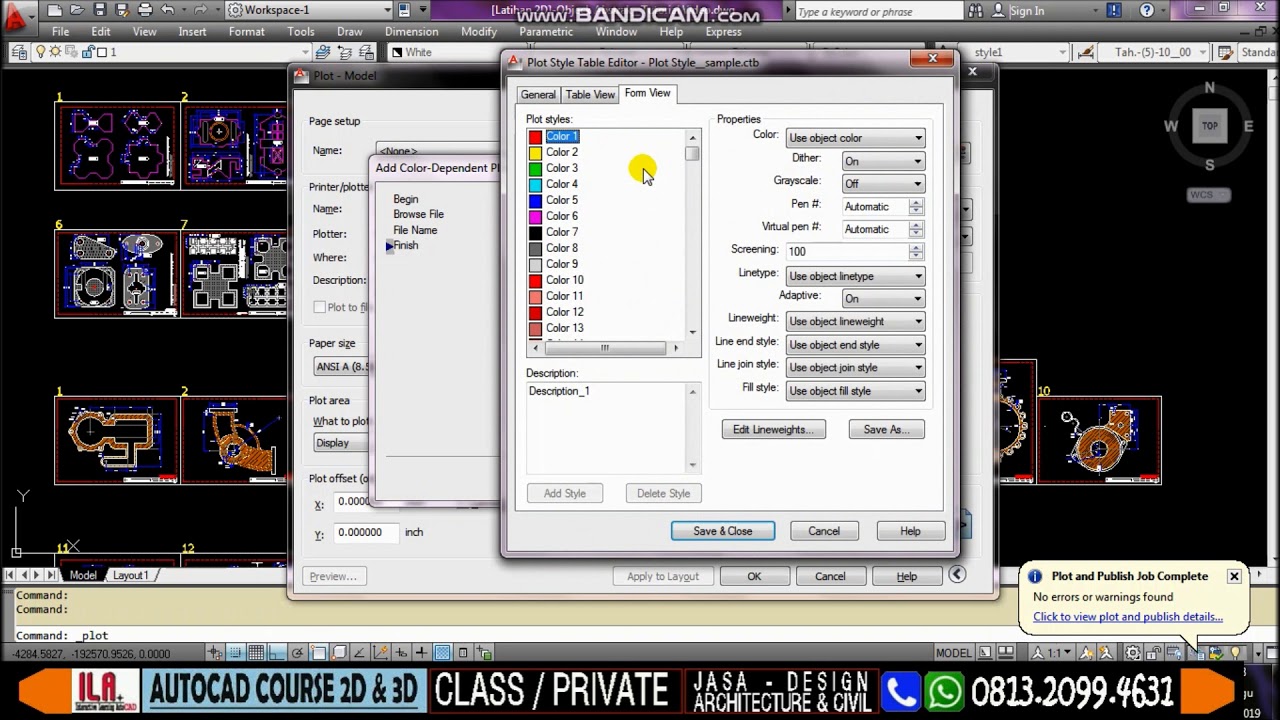
Task: Click the WhatsApp icon in bottom banner
Action: 944,692
